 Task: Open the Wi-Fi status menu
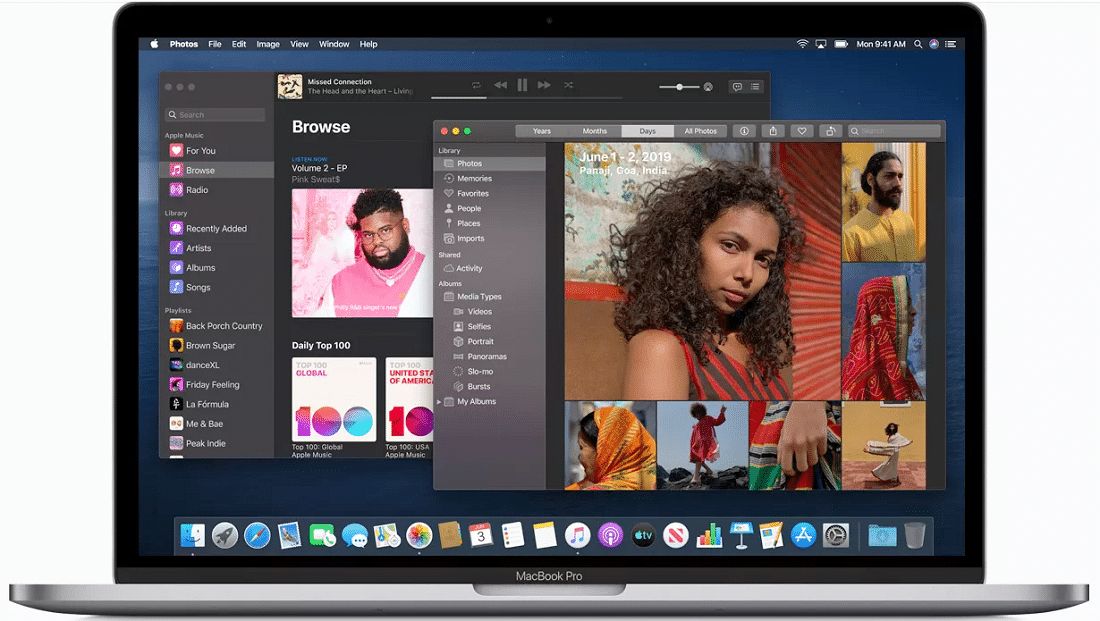802,44
